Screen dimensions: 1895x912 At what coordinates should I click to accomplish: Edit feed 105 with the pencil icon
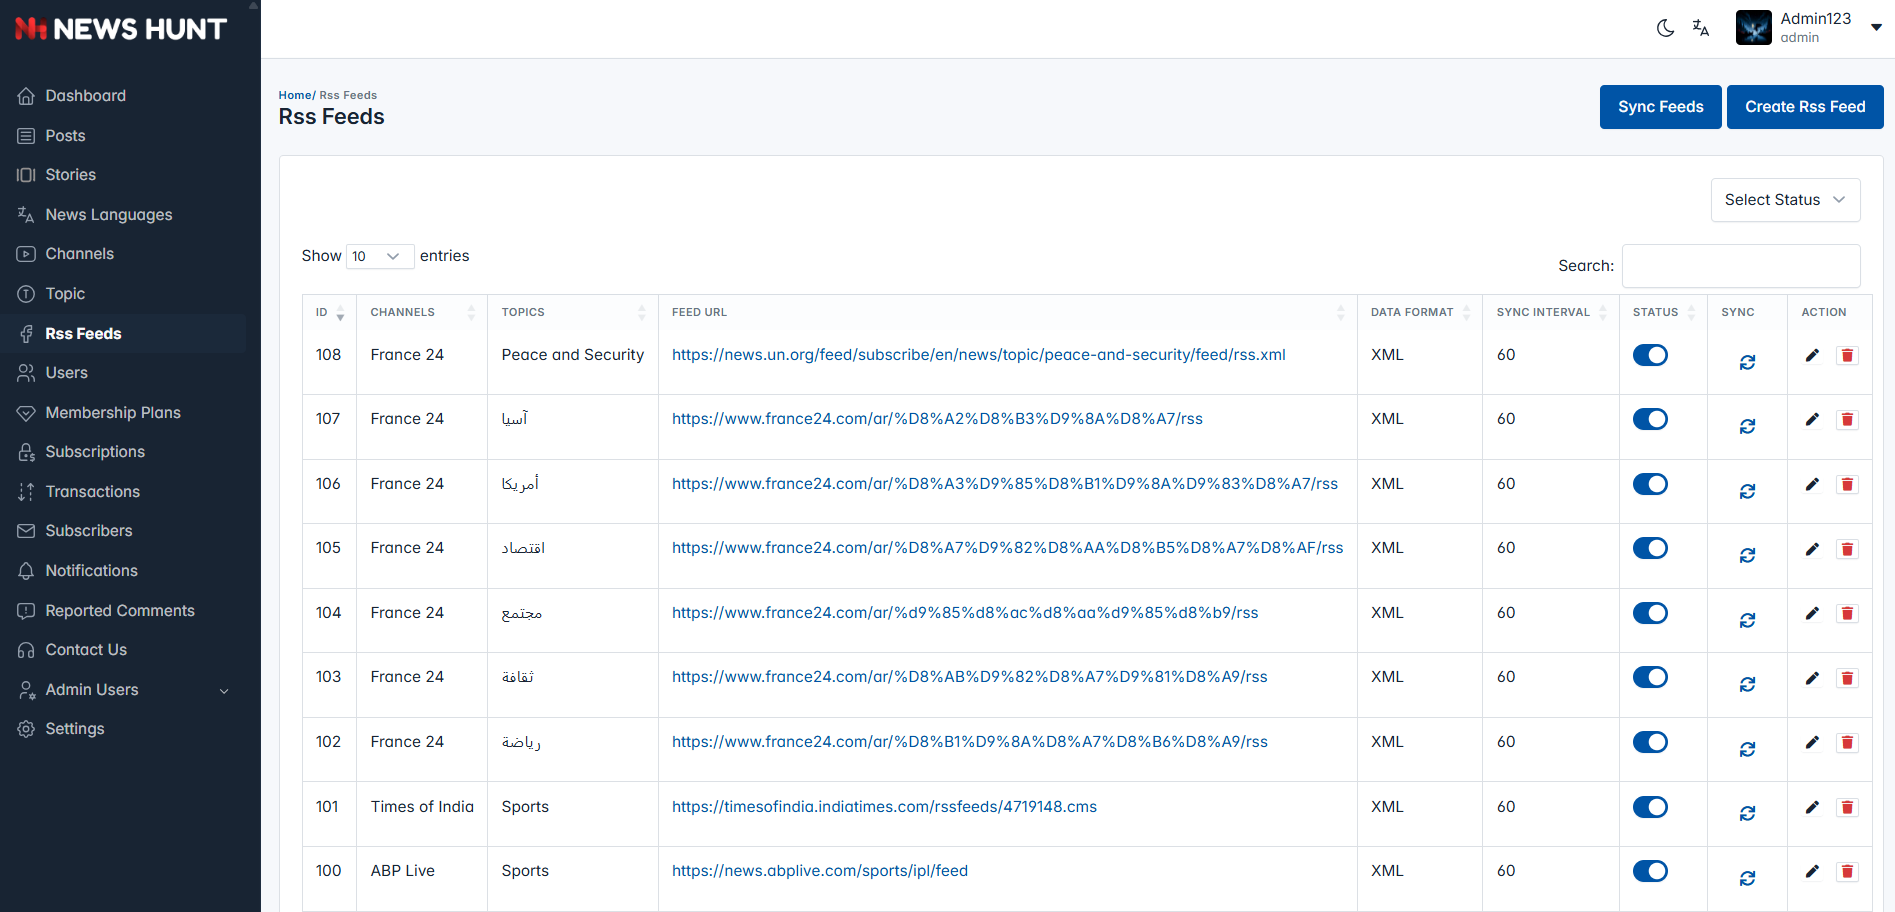pyautogui.click(x=1812, y=548)
